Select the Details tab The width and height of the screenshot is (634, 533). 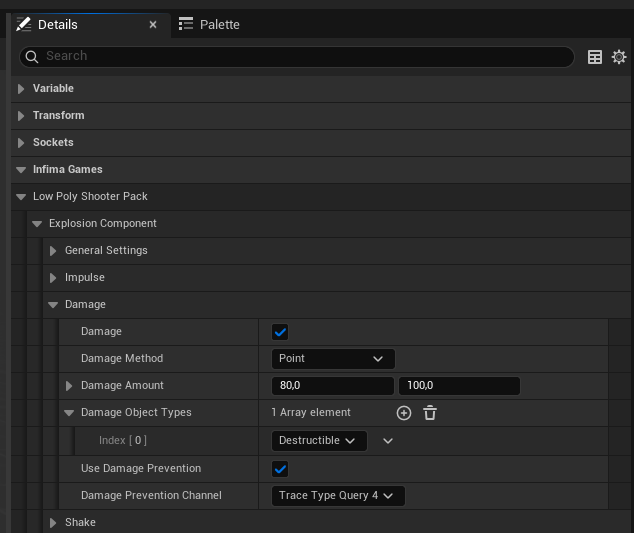click(x=58, y=25)
